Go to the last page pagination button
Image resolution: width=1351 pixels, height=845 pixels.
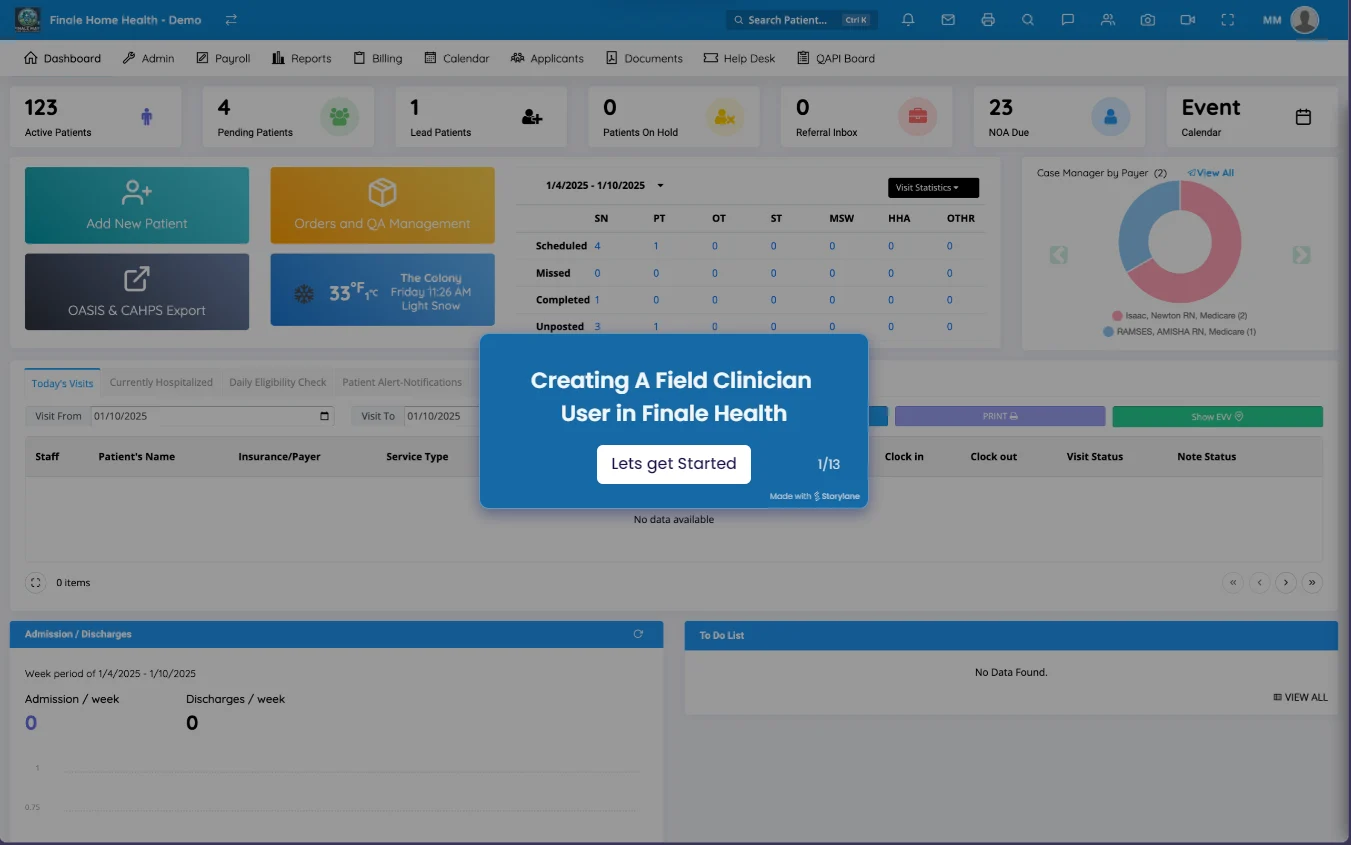[x=1312, y=582]
